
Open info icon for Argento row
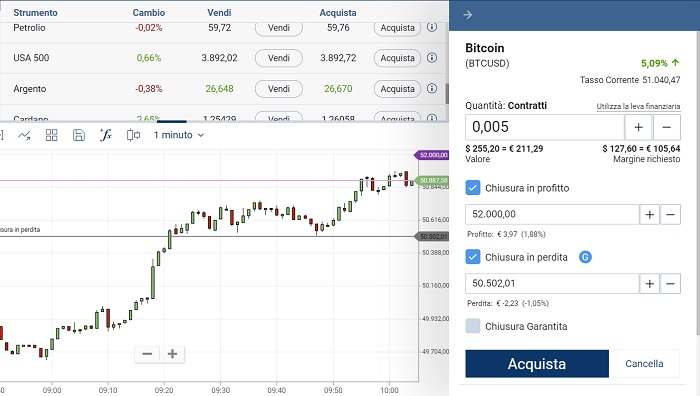pos(432,88)
